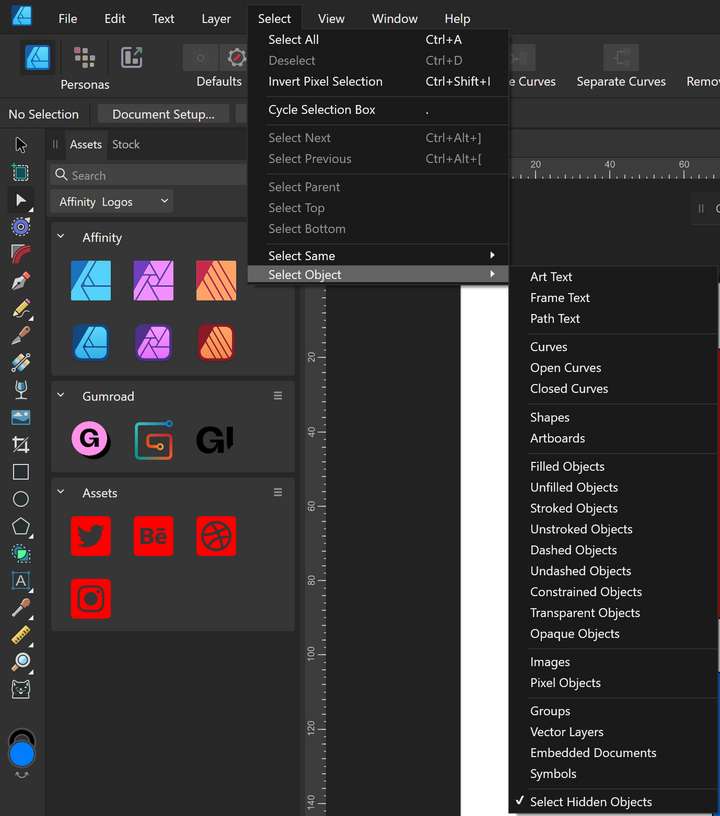The width and height of the screenshot is (720, 816).
Task: Click the assets Search field
Action: click(148, 175)
